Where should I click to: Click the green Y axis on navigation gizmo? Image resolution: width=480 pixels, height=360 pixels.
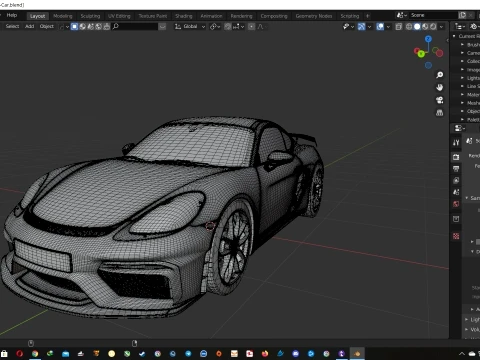(x=421, y=54)
